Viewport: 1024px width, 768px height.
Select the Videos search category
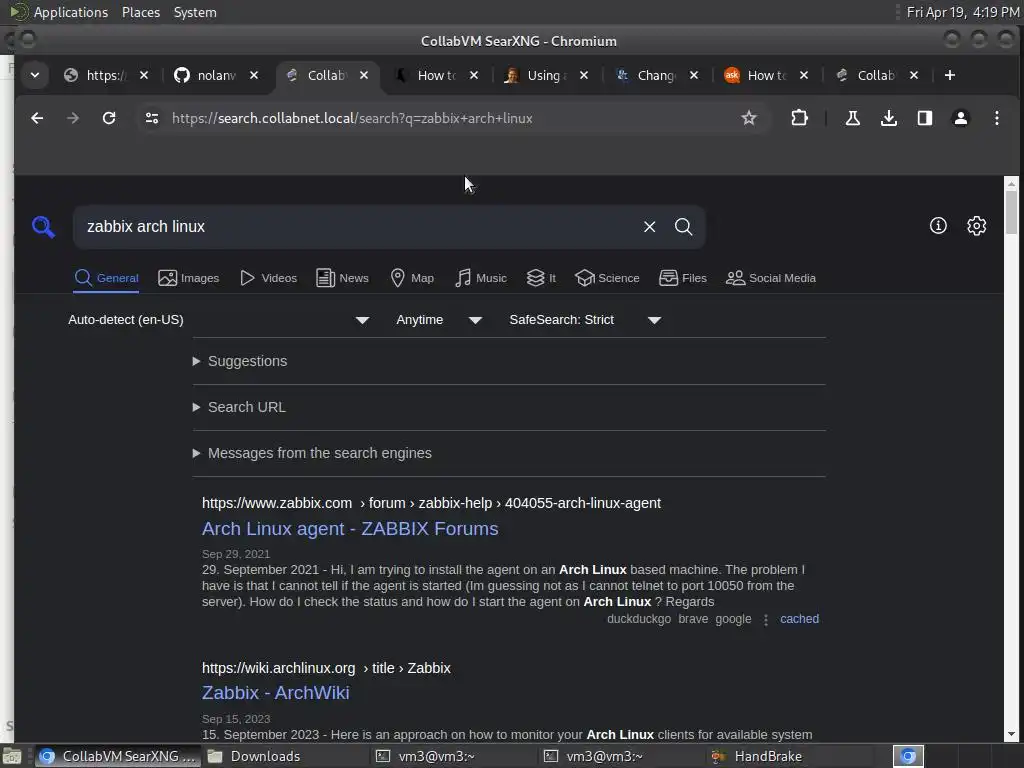point(268,278)
